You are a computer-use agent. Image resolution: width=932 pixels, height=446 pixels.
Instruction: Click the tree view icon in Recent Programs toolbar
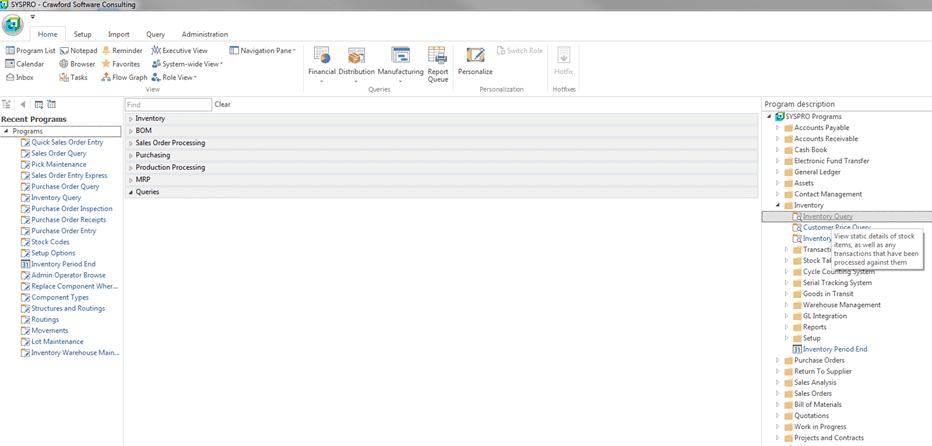pyautogui.click(x=7, y=105)
